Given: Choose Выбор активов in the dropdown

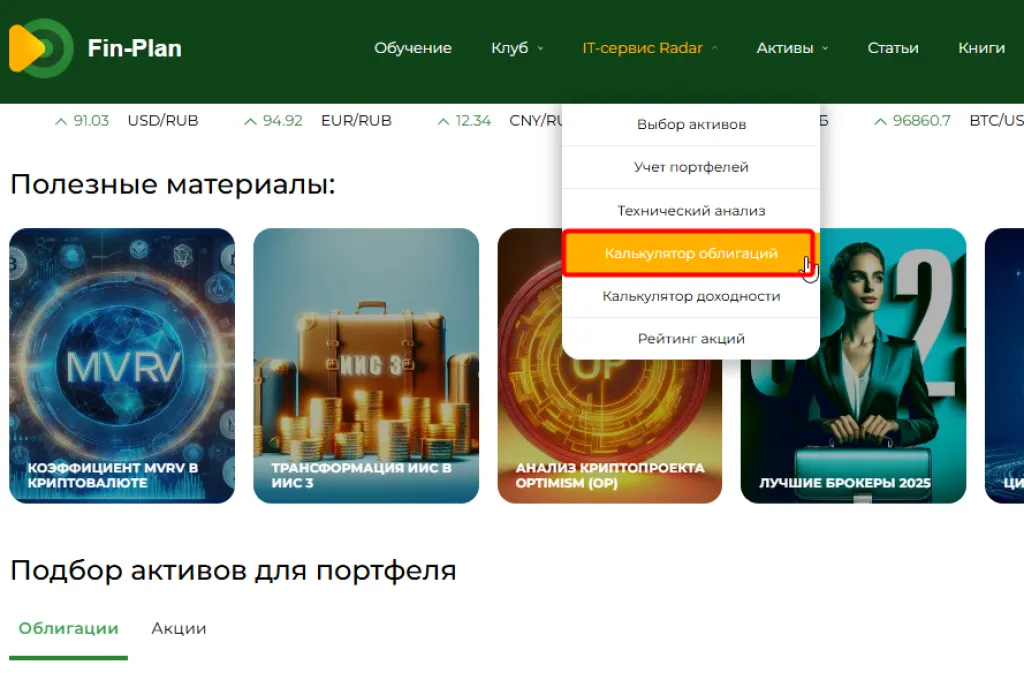Looking at the screenshot, I should (691, 124).
